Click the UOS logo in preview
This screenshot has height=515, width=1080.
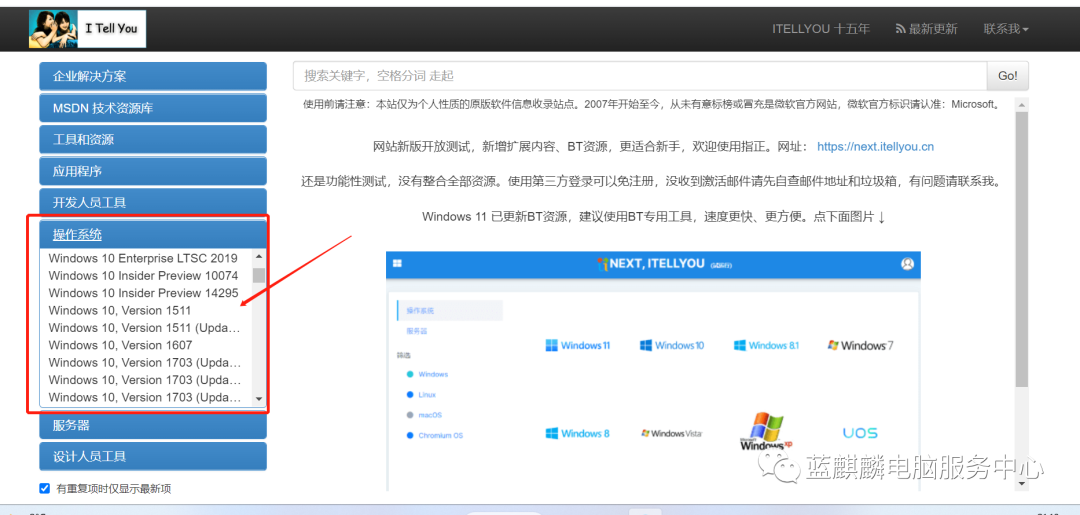860,433
